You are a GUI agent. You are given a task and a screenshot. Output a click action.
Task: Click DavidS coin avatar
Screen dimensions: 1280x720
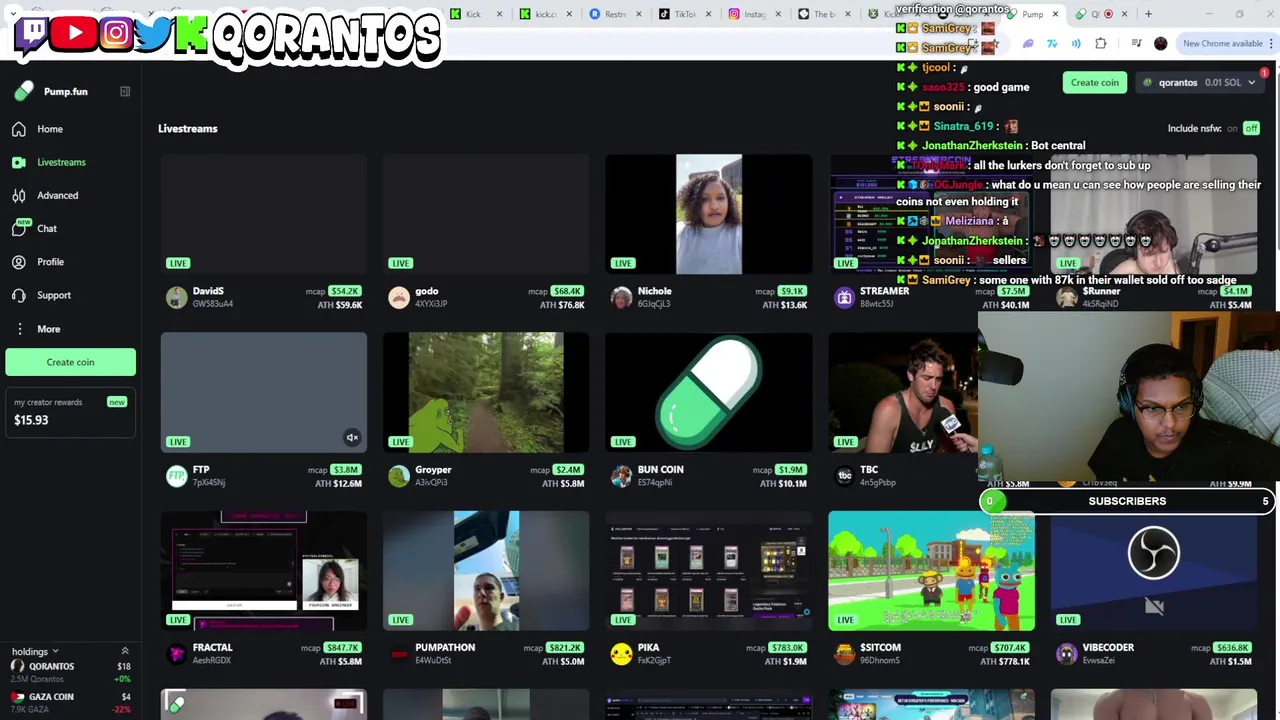[x=176, y=297]
